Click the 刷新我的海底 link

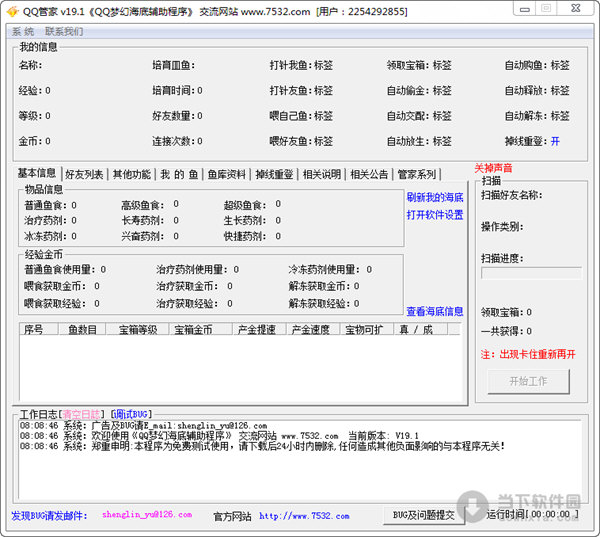tap(435, 197)
